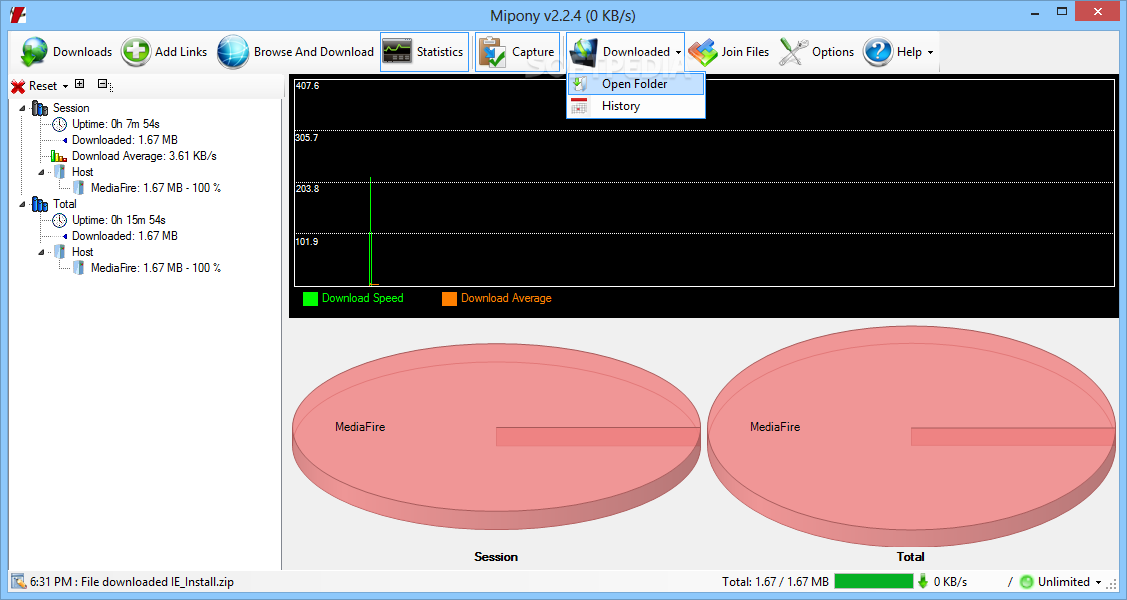Collapse the Total tree node
The image size is (1127, 600).
coord(22,205)
